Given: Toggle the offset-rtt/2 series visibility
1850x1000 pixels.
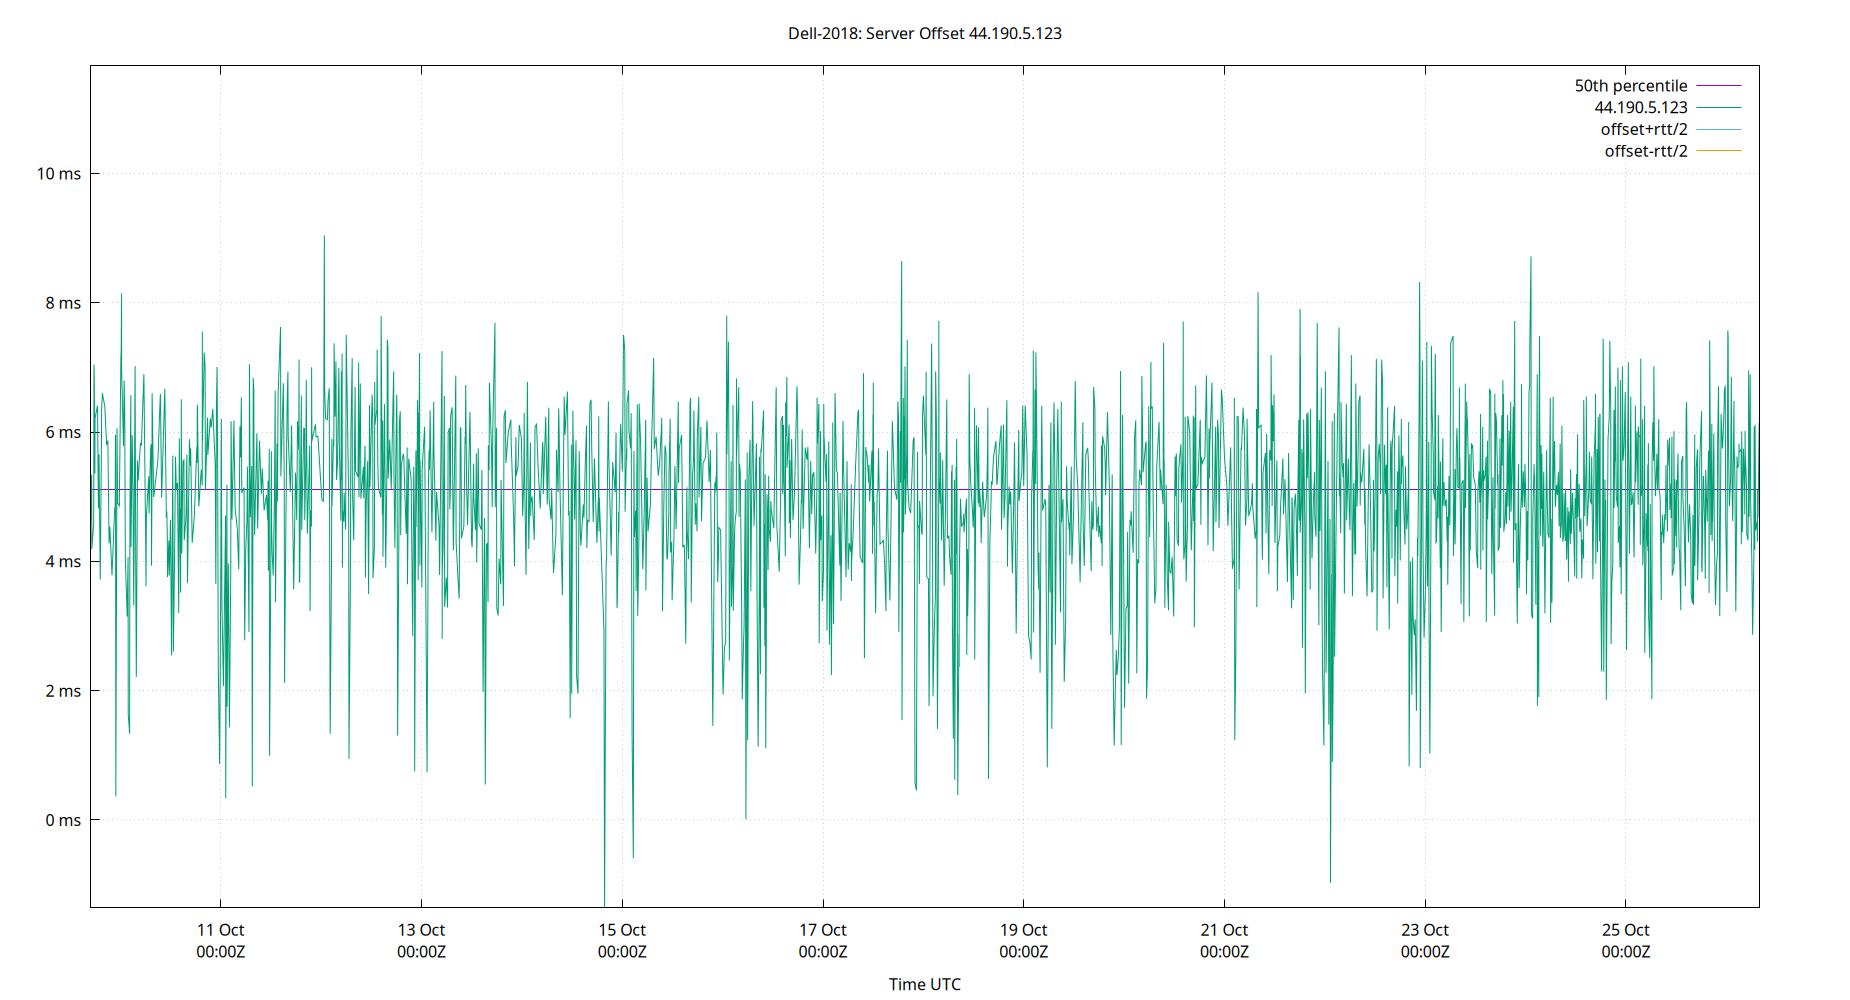Looking at the screenshot, I should pyautogui.click(x=1644, y=150).
